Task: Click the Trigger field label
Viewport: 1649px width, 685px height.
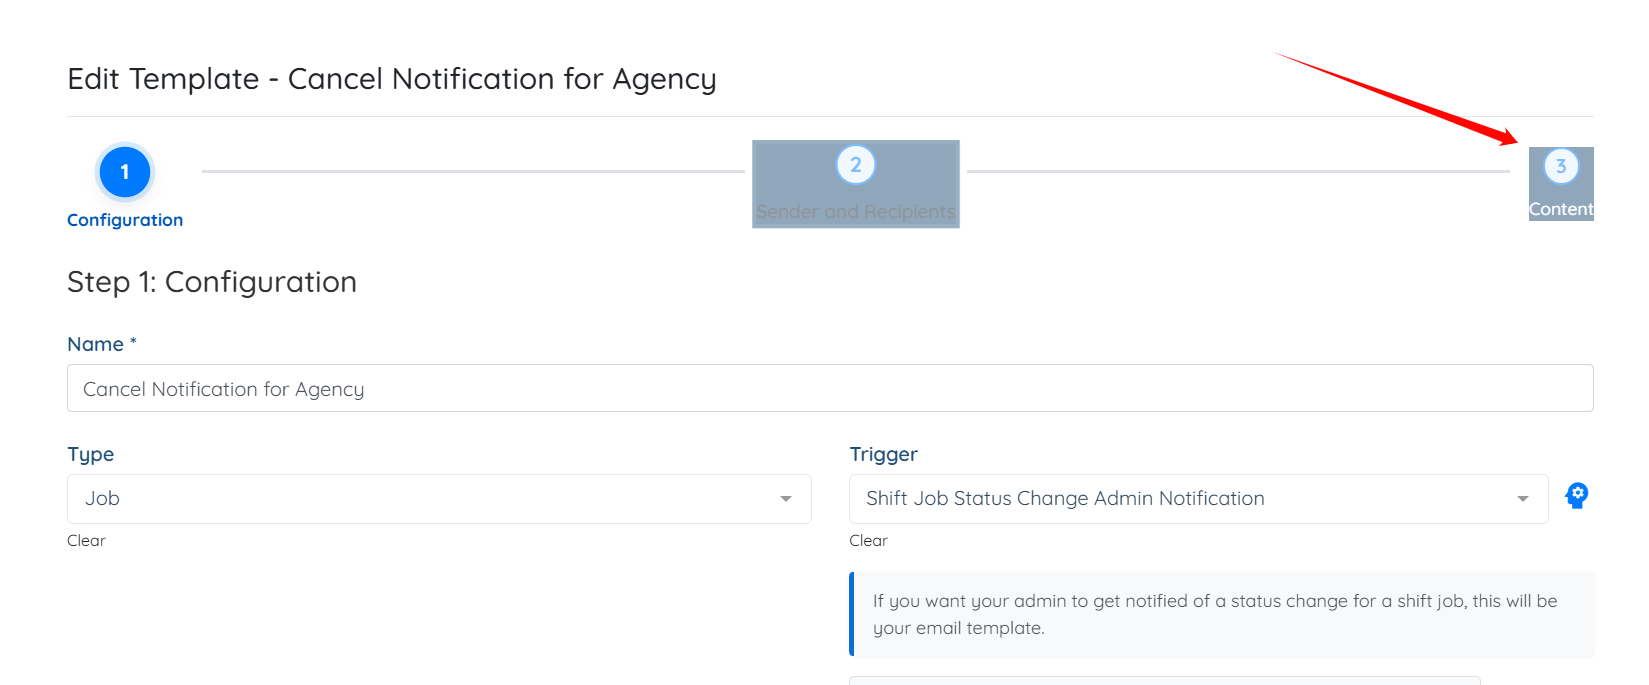Action: pyautogui.click(x=883, y=454)
